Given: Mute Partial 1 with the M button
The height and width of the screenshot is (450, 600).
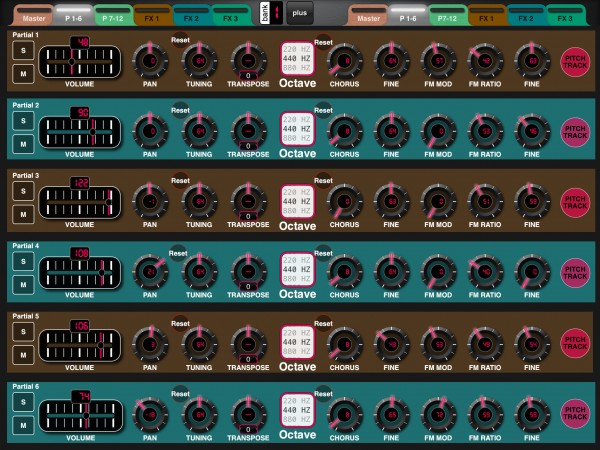Looking at the screenshot, I should click(23, 74).
